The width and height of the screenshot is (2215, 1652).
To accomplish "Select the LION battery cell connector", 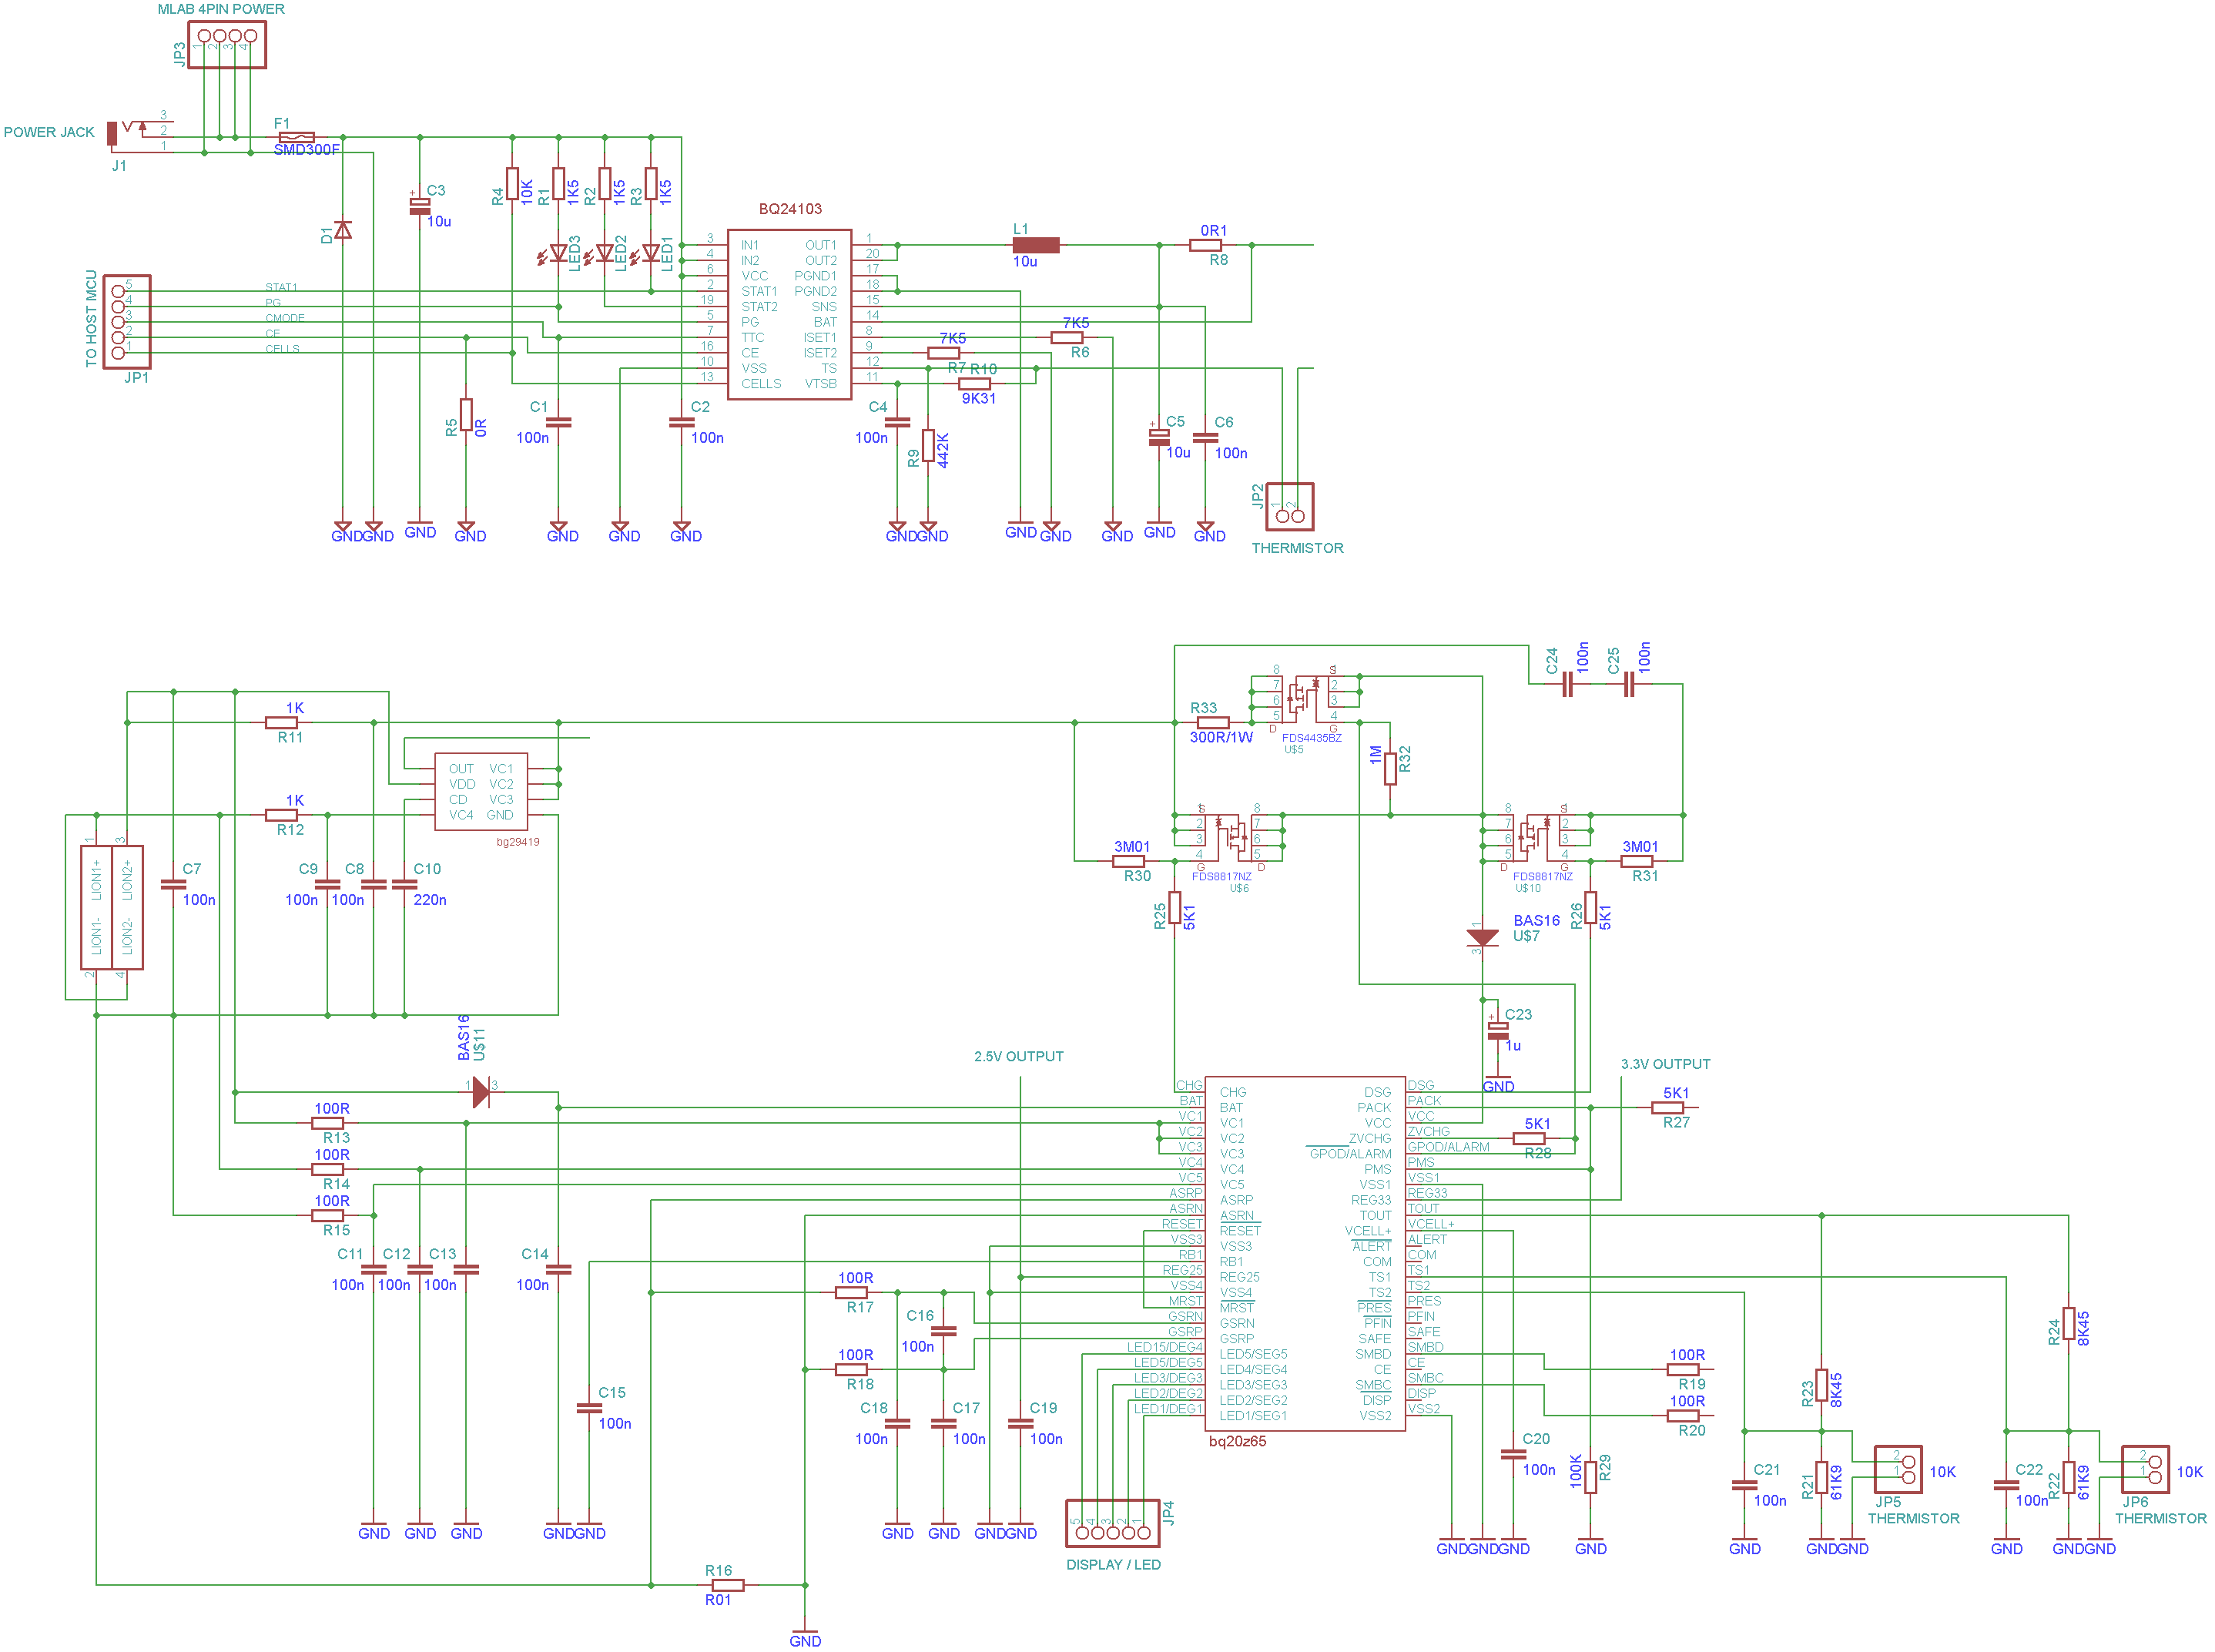I will click(112, 907).
